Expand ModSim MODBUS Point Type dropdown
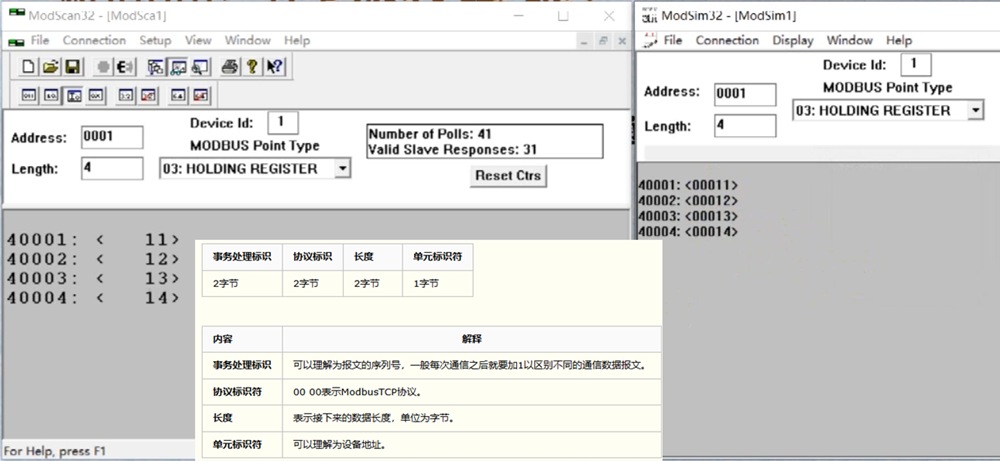Viewport: 1000px width, 461px height. pyautogui.click(x=975, y=111)
